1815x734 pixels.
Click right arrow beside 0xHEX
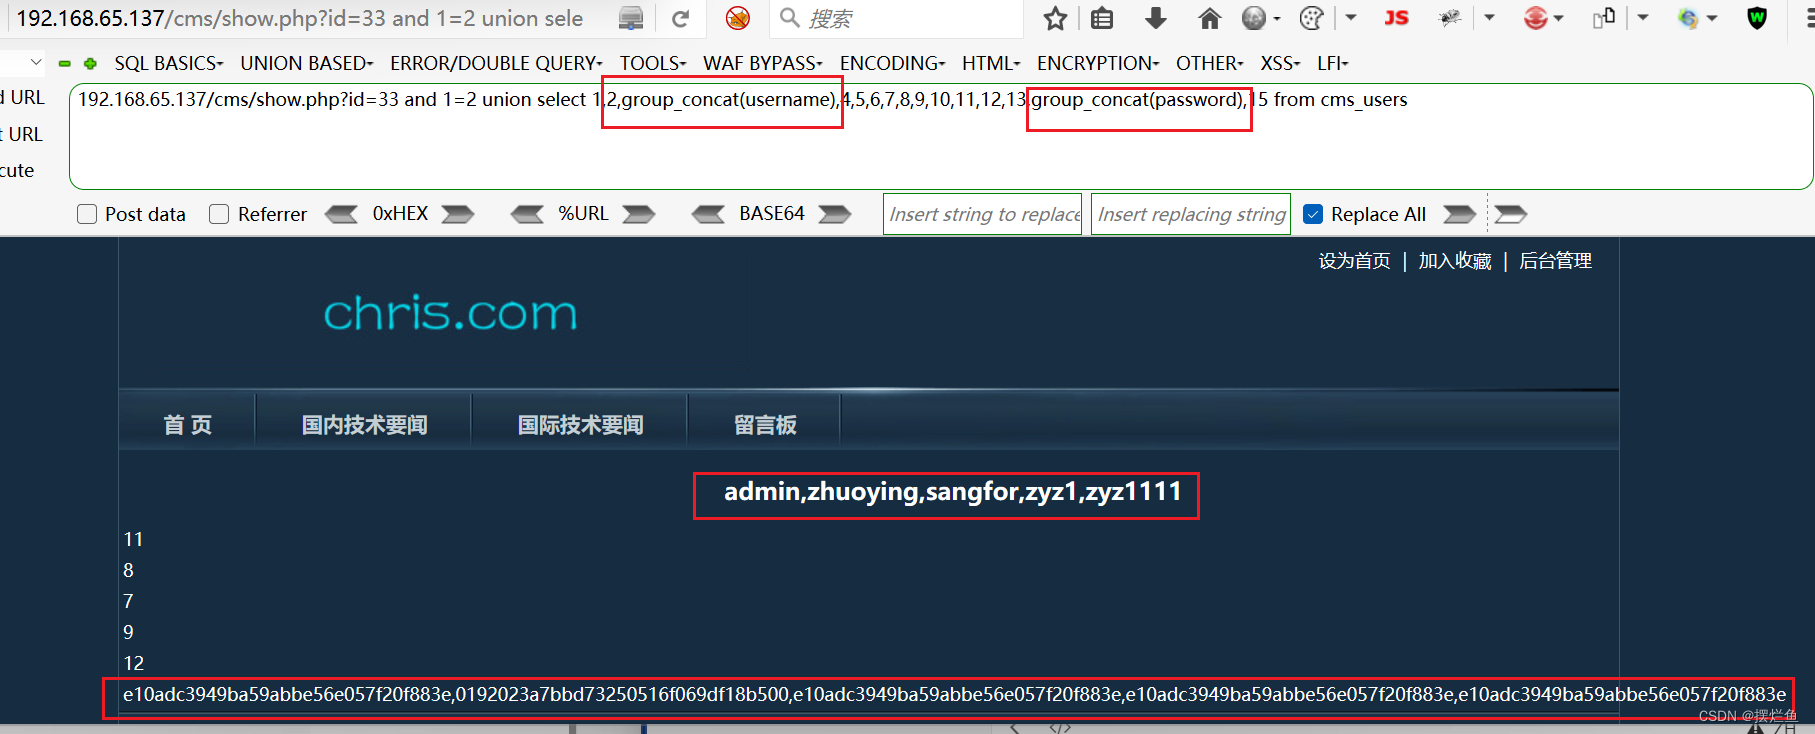458,214
